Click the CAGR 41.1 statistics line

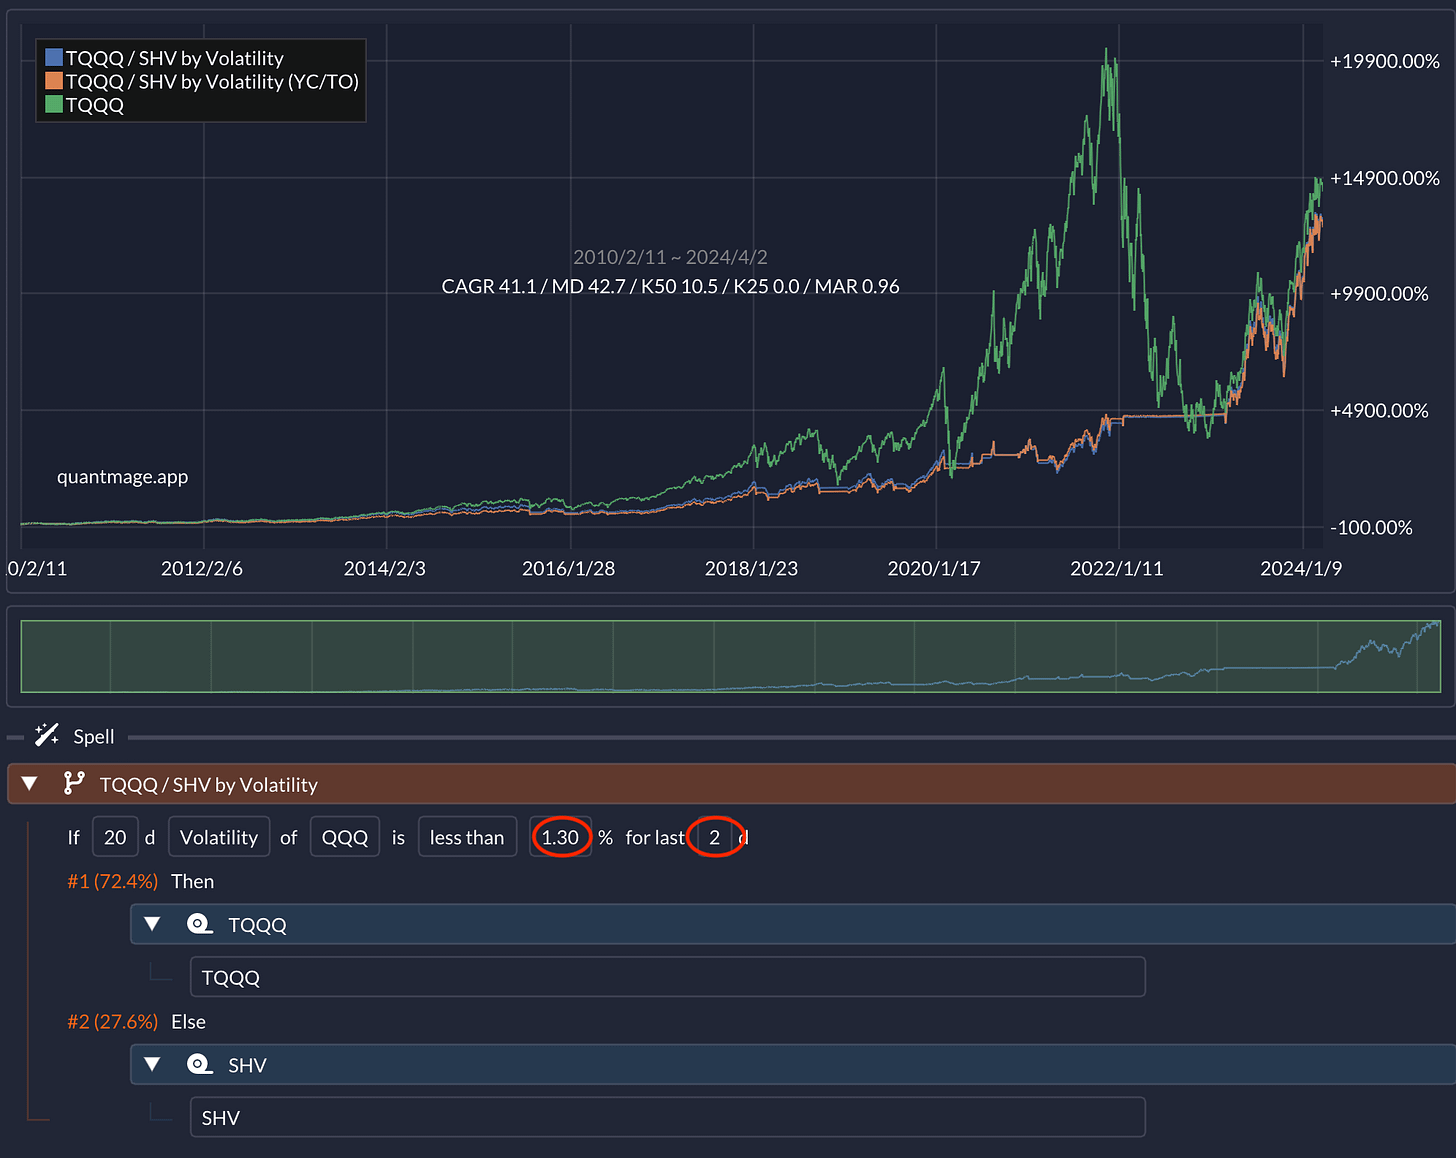click(x=670, y=286)
